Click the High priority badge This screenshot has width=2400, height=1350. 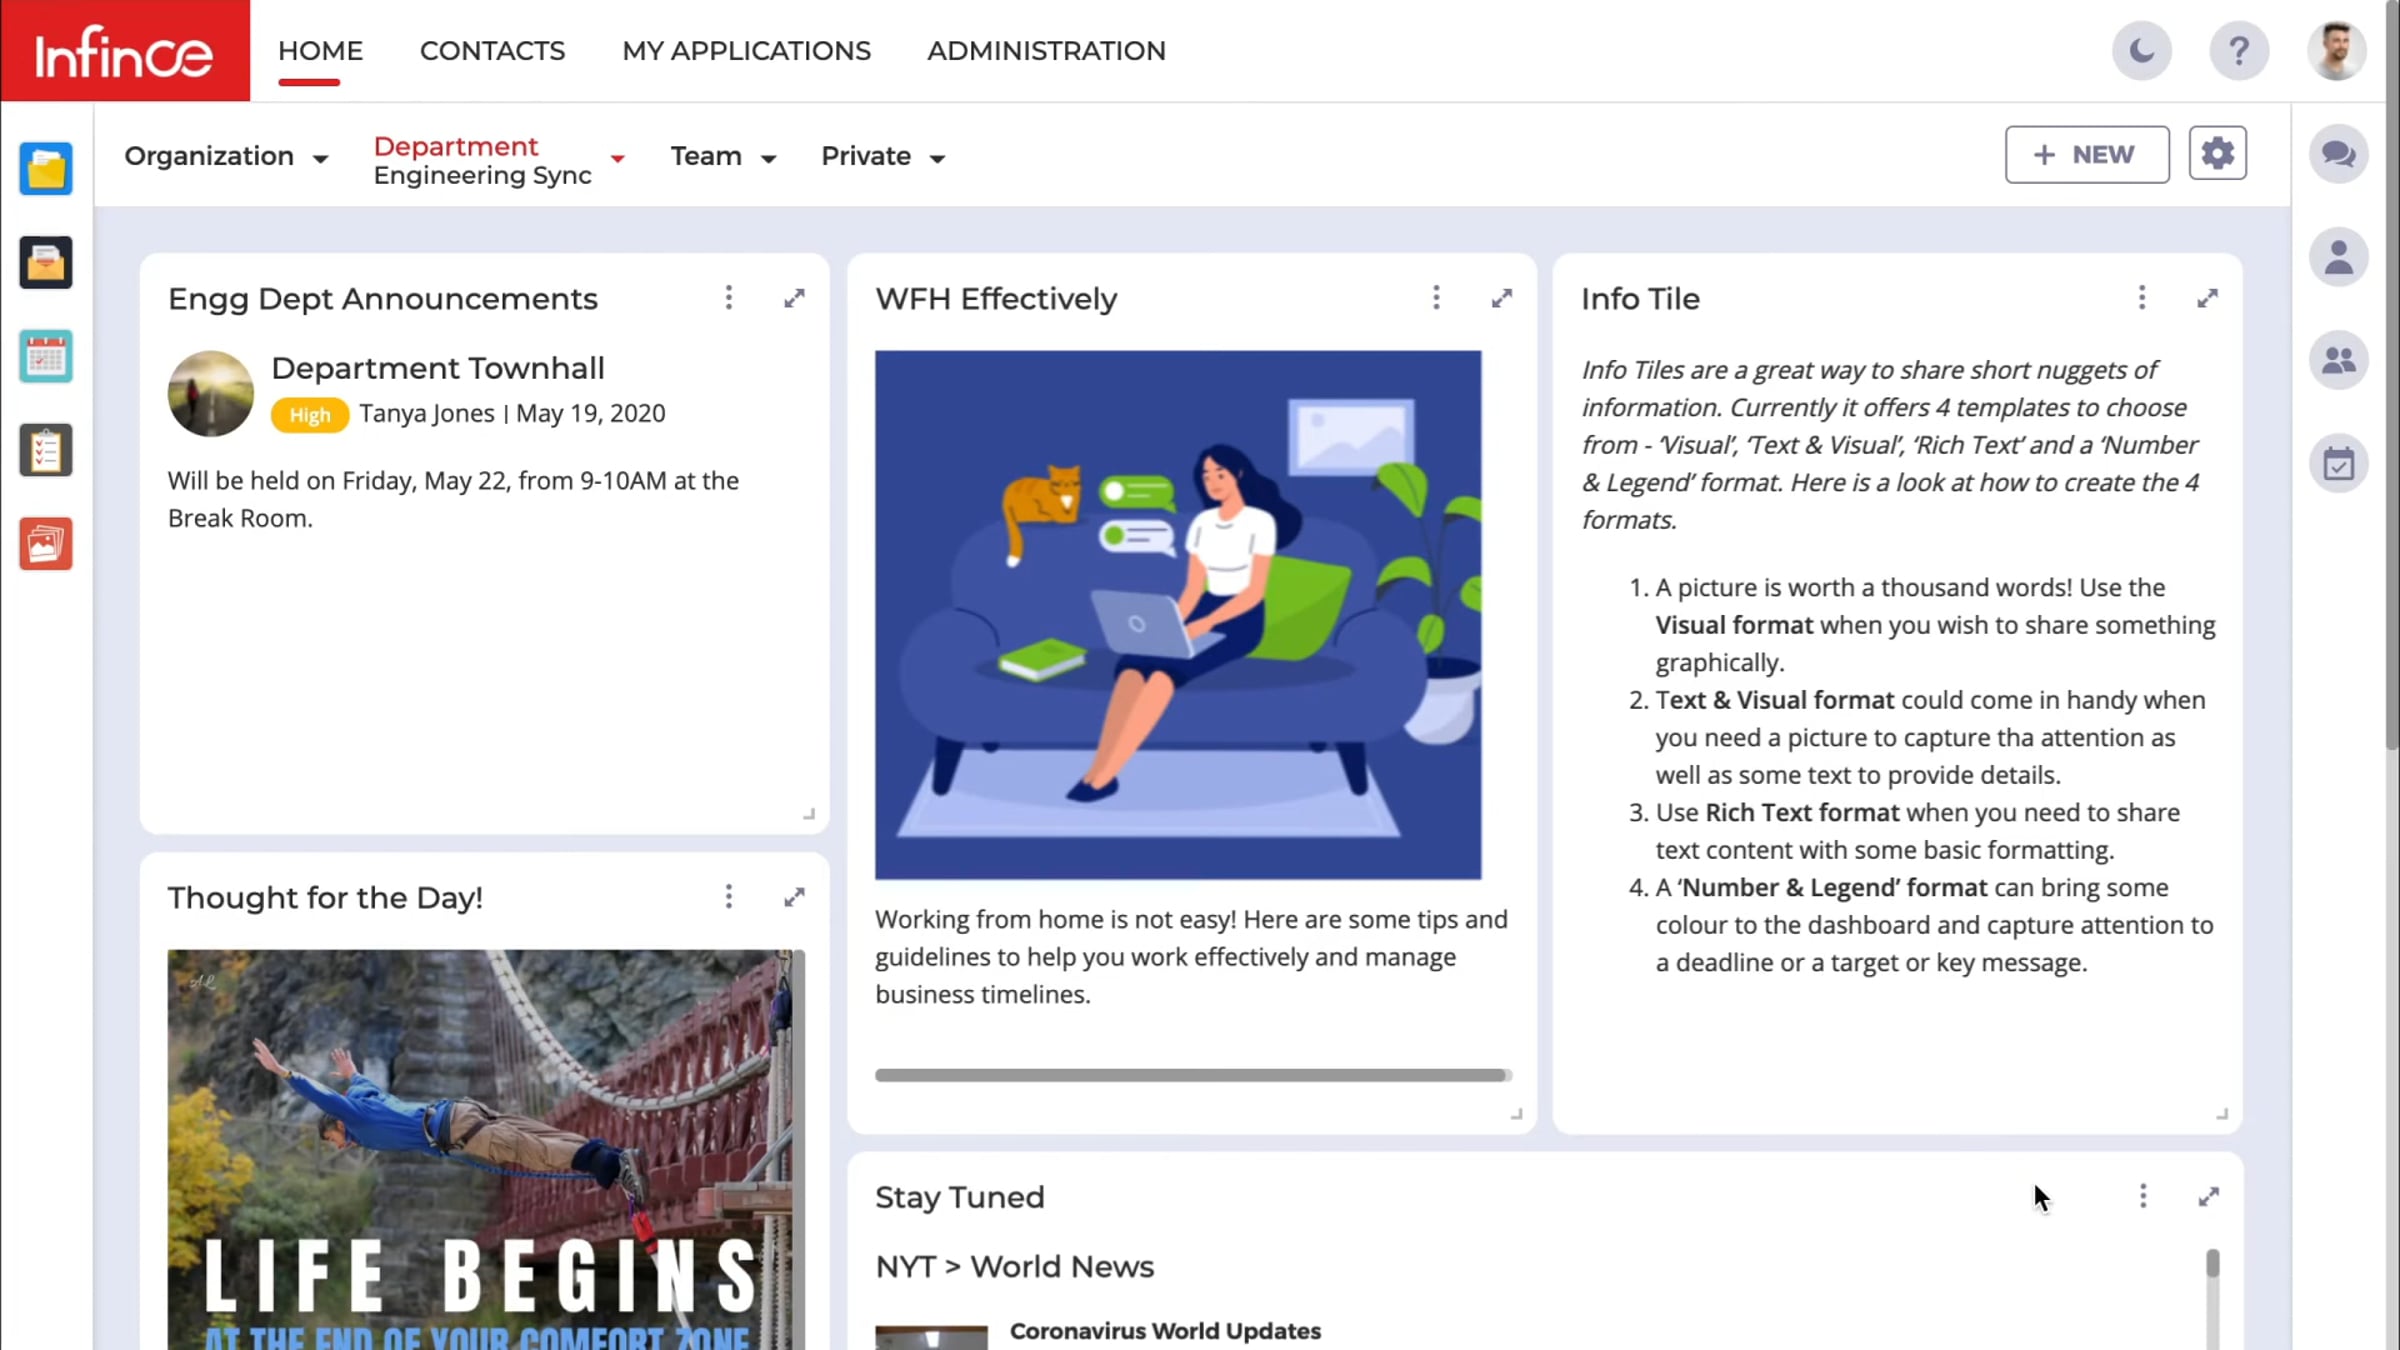(x=310, y=414)
